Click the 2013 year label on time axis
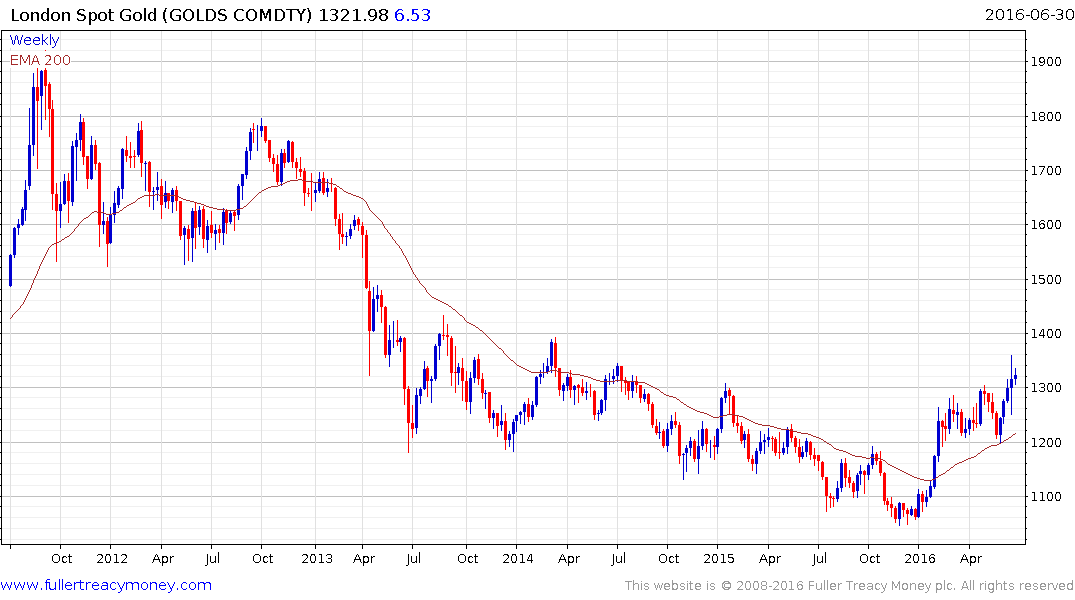The height and width of the screenshot is (600, 1075). [x=317, y=559]
